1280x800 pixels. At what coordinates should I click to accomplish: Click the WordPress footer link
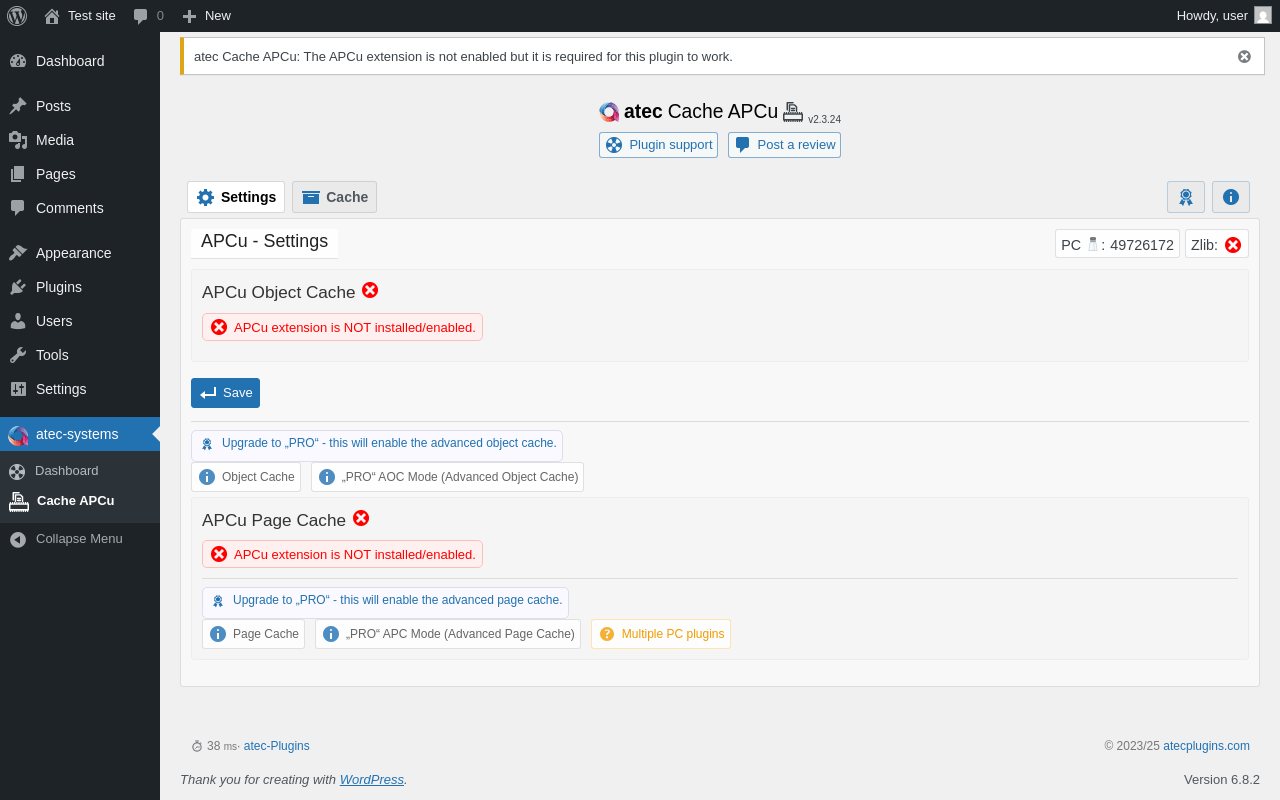tap(372, 780)
